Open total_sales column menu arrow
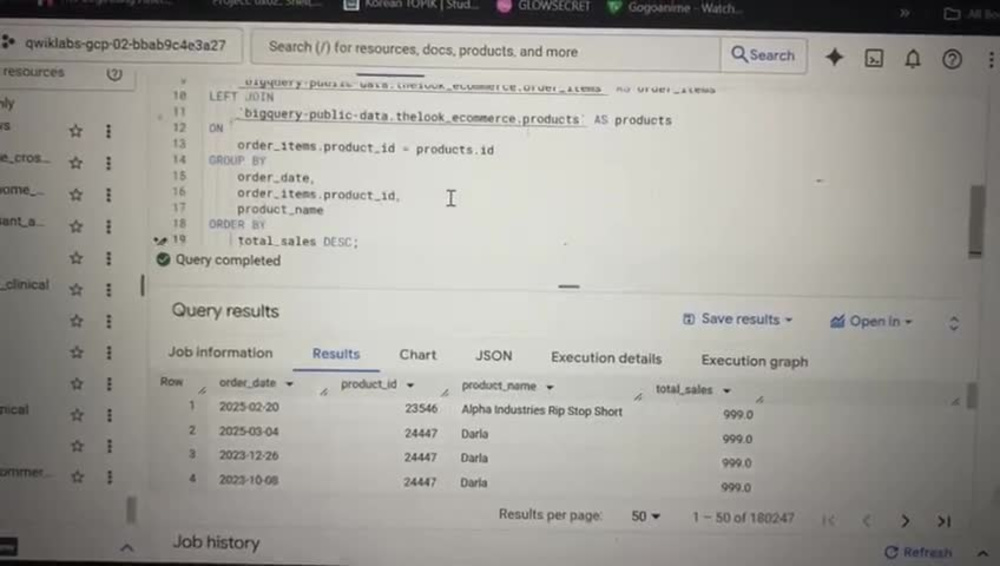Image resolution: width=1000 pixels, height=566 pixels. (x=726, y=391)
